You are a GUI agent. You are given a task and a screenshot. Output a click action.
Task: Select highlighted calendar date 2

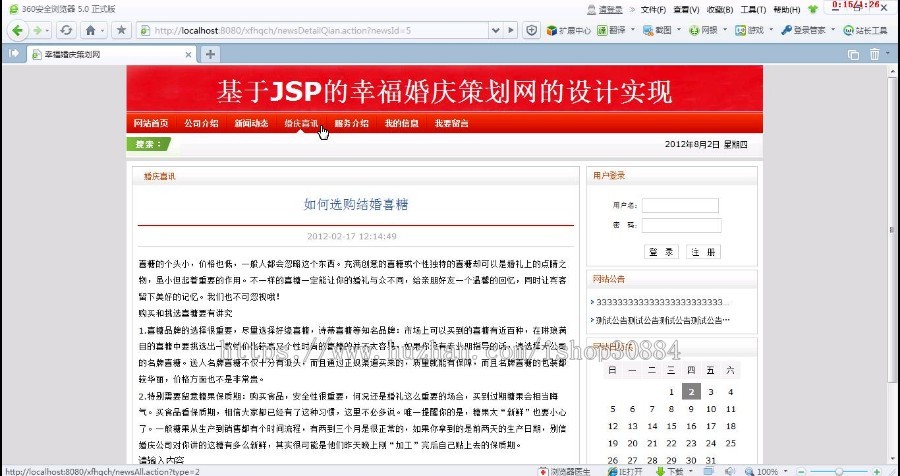click(691, 392)
